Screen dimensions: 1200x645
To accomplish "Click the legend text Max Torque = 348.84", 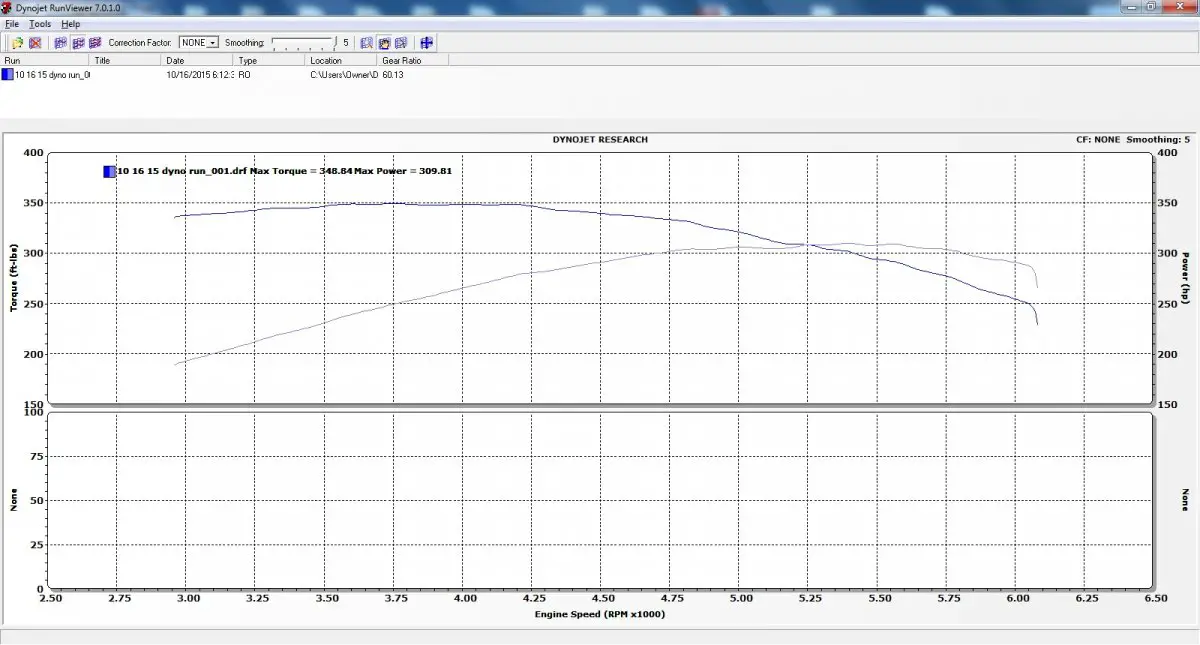I will [x=300, y=171].
